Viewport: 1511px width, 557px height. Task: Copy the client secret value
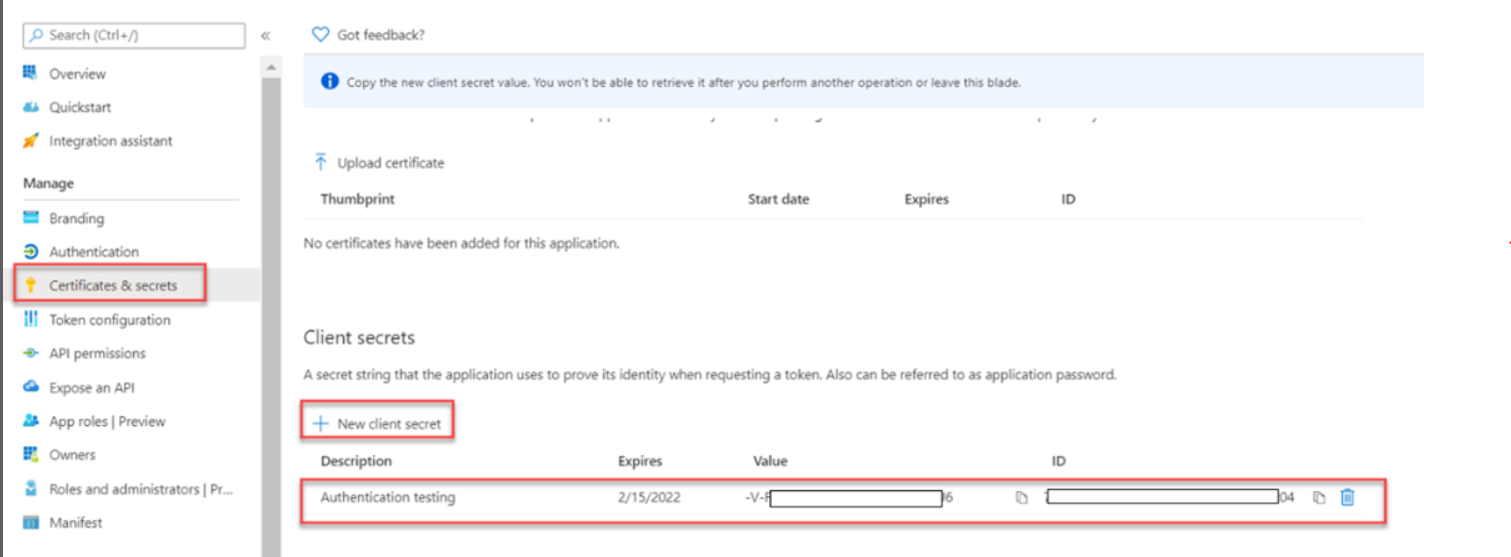click(x=1021, y=497)
